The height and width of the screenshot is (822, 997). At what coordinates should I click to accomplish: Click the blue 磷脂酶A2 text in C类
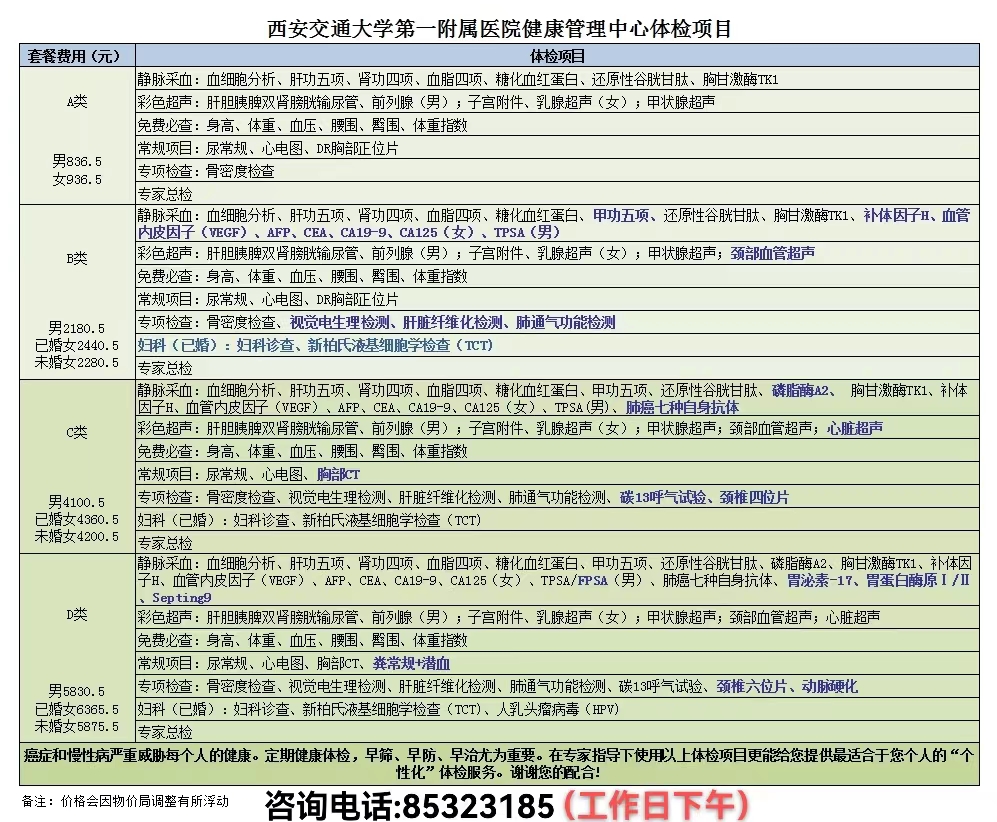801,390
